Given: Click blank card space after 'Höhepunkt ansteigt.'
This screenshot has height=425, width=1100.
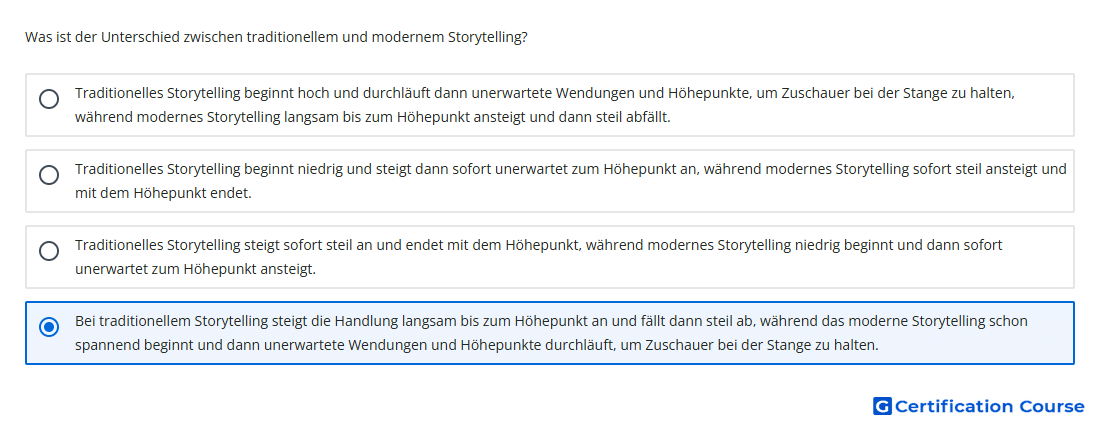Looking at the screenshot, I should 695,269.
